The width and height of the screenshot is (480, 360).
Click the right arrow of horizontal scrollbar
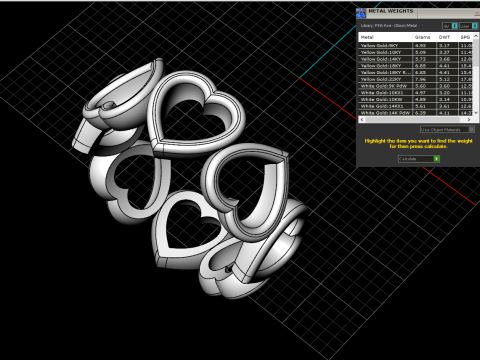(469, 119)
